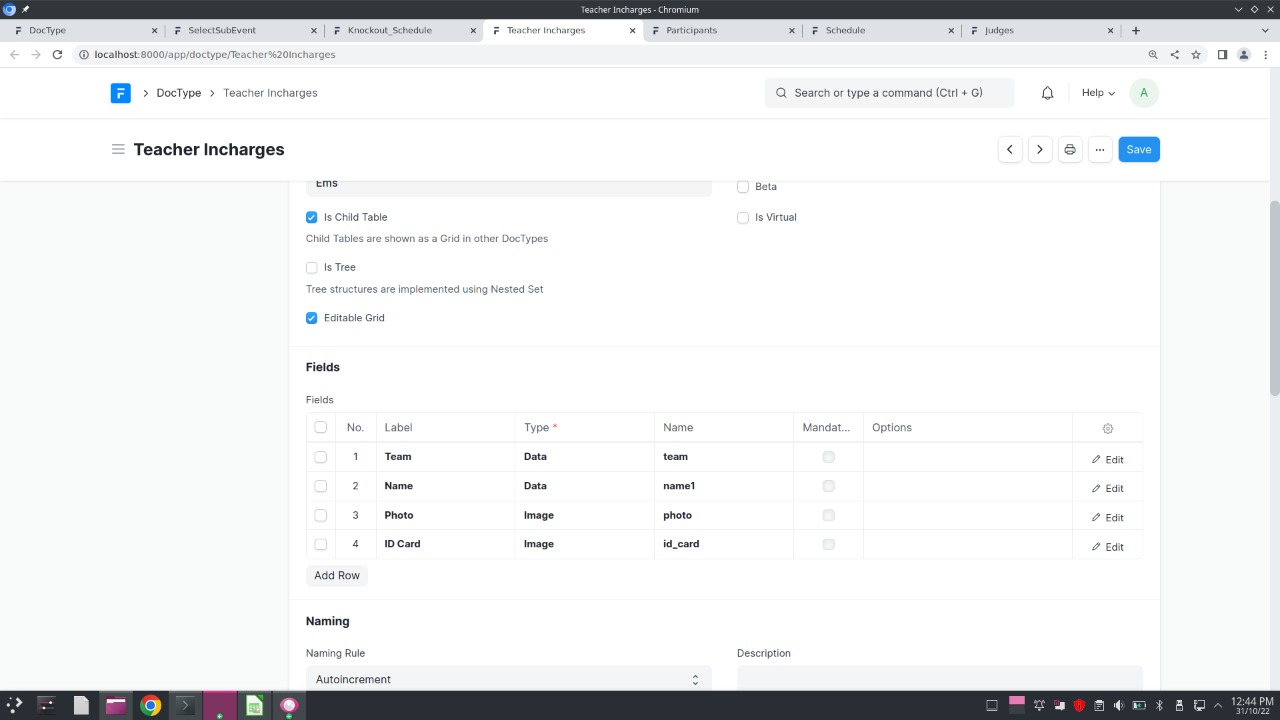Click the volume icon in system tray
Image resolution: width=1280 pixels, height=720 pixels.
pyautogui.click(x=1119, y=705)
